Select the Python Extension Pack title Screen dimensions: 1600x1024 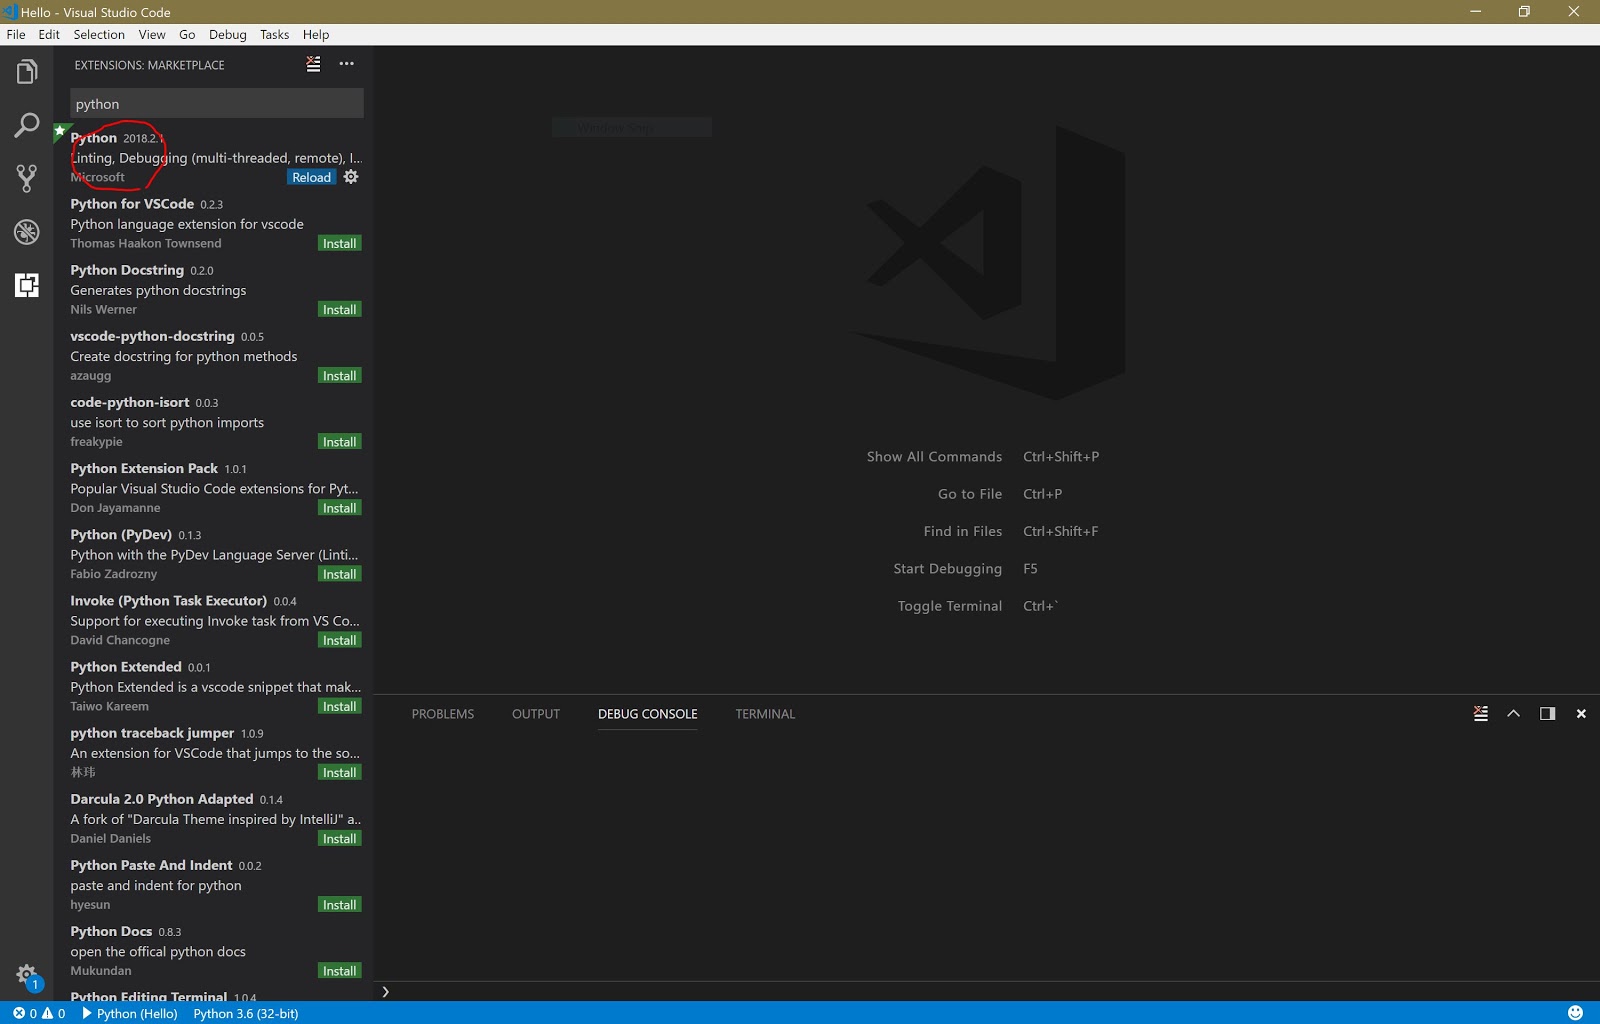pyautogui.click(x=144, y=468)
